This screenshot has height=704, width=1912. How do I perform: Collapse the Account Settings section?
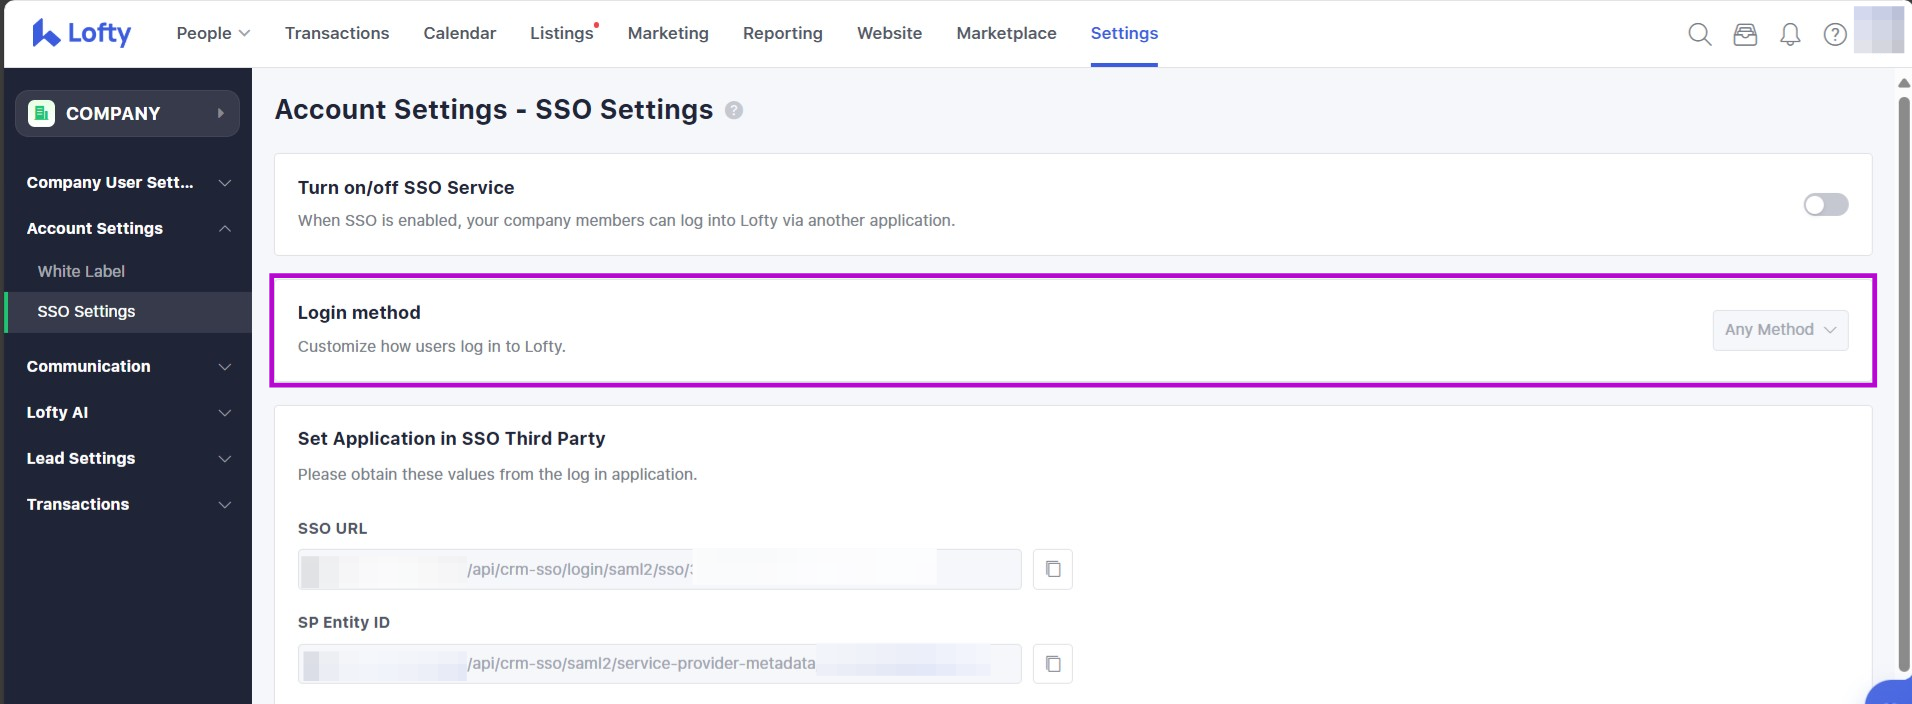click(127, 229)
